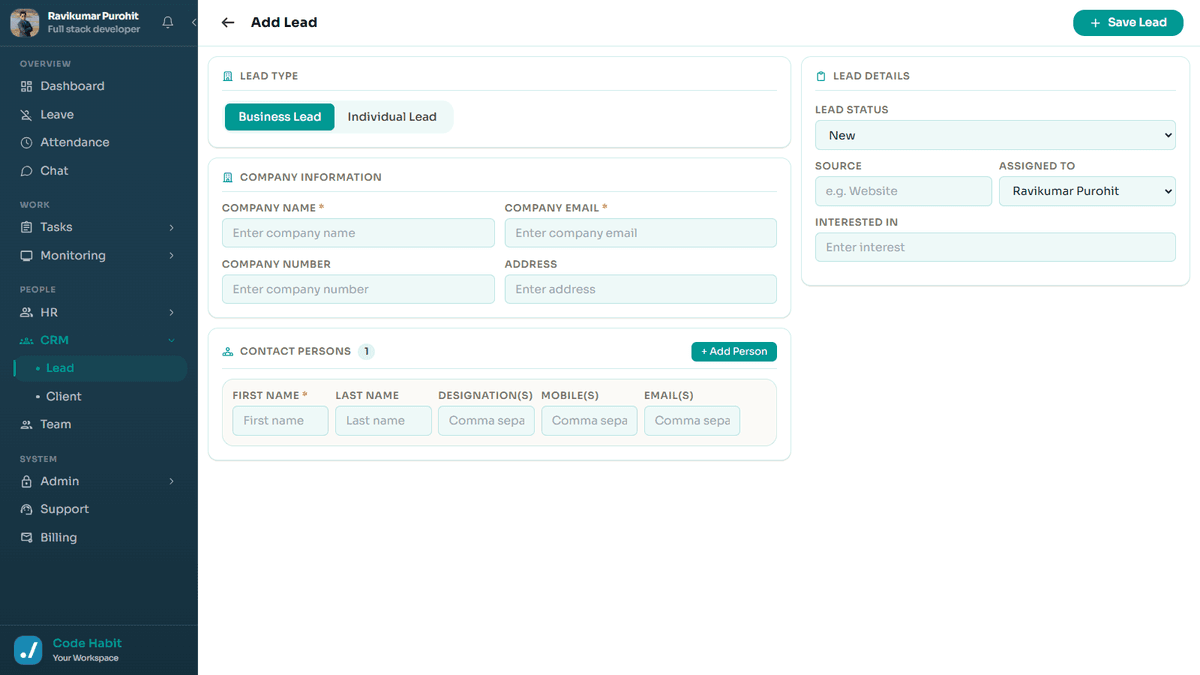Open the notifications bell

tap(167, 22)
